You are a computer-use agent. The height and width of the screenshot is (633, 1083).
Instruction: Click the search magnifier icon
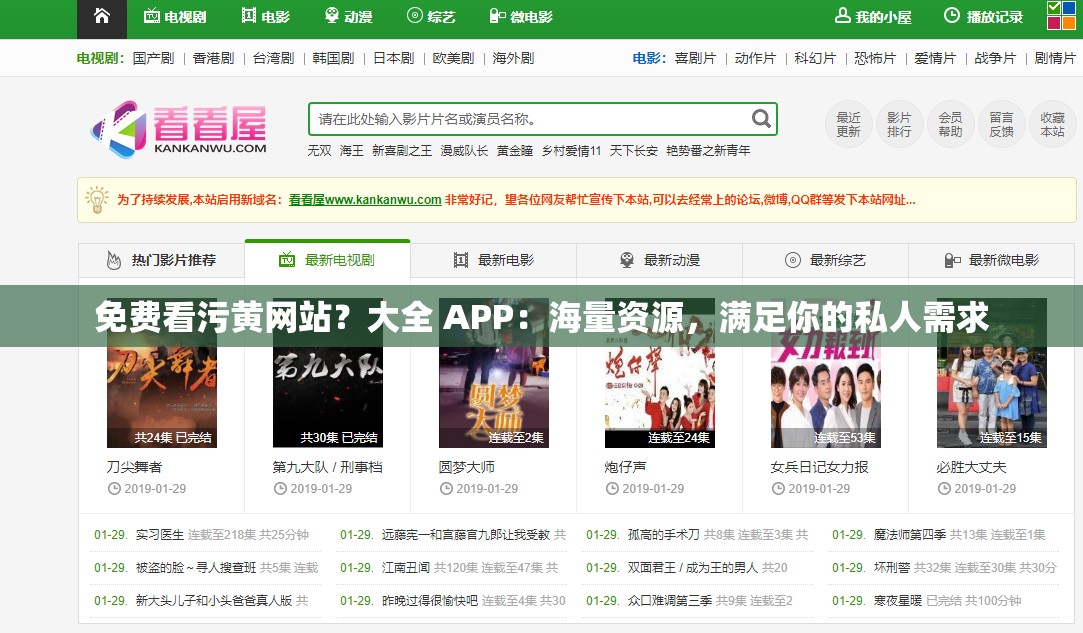(x=761, y=119)
